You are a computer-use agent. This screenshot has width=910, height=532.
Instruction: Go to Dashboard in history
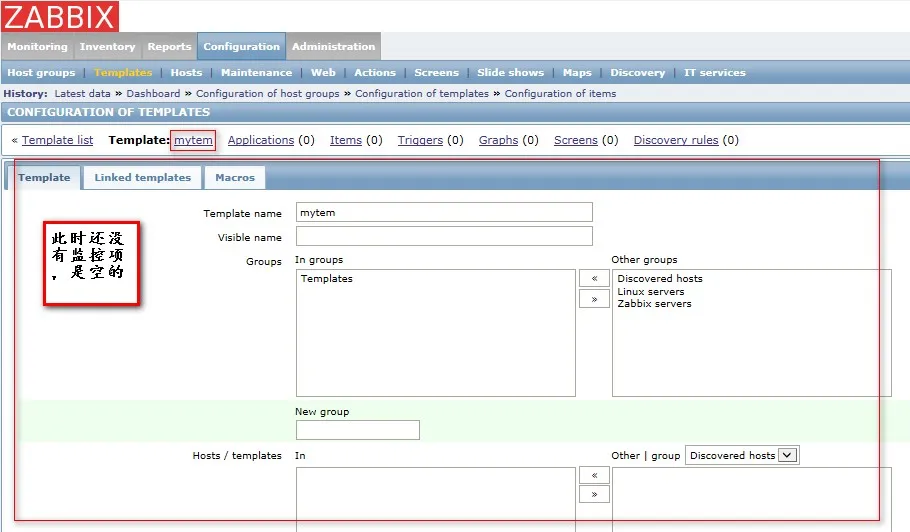[153, 93]
